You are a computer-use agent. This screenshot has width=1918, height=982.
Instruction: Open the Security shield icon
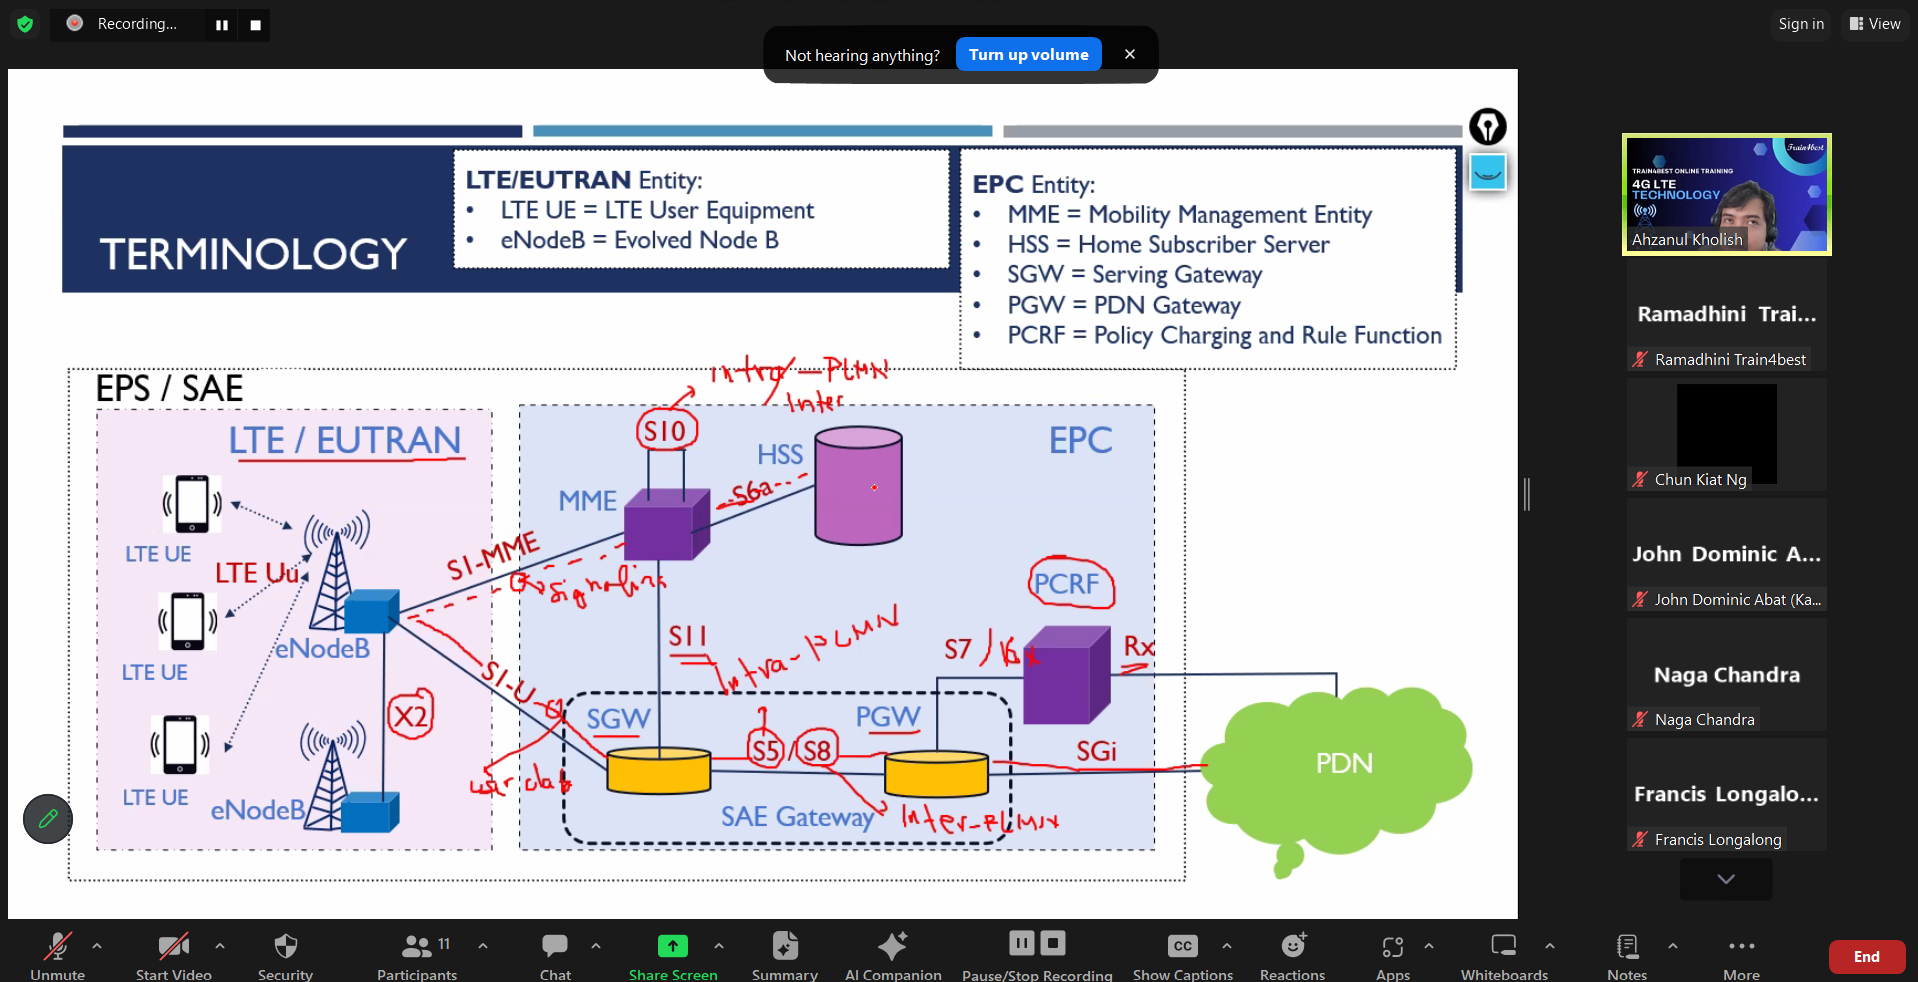pos(285,947)
